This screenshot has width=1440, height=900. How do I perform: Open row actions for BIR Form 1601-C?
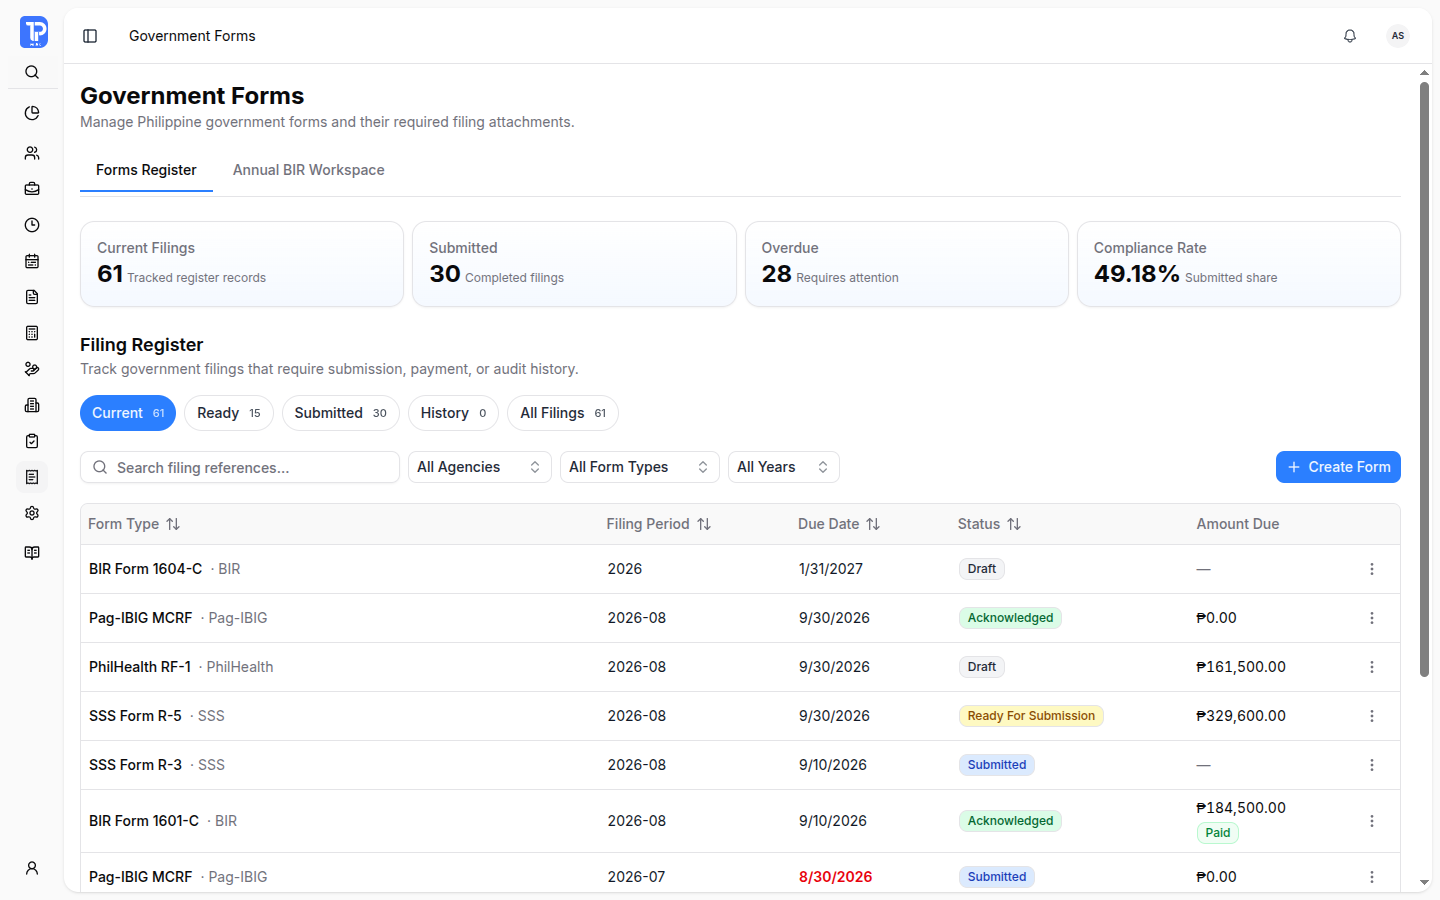[x=1372, y=821]
